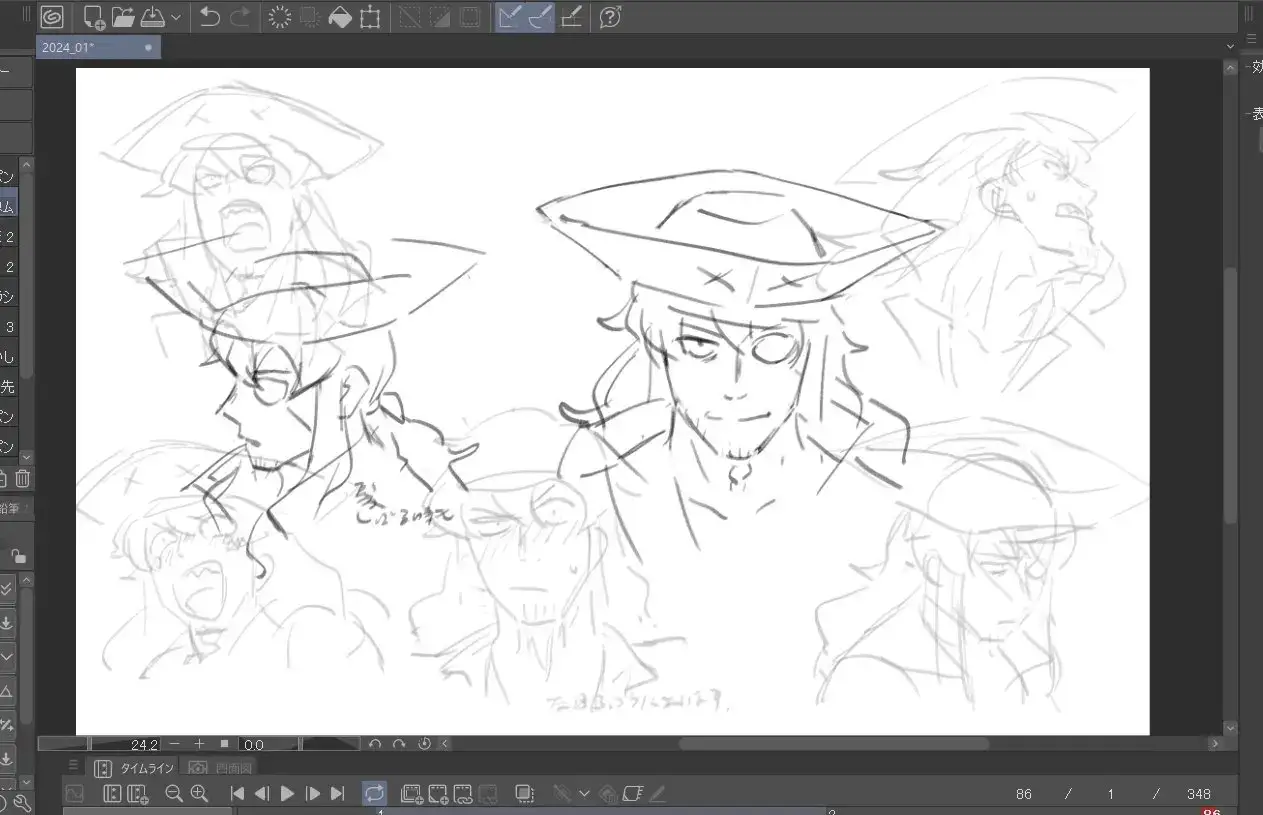Click the Undo arrow
Image resolution: width=1263 pixels, height=815 pixels.
[210, 17]
